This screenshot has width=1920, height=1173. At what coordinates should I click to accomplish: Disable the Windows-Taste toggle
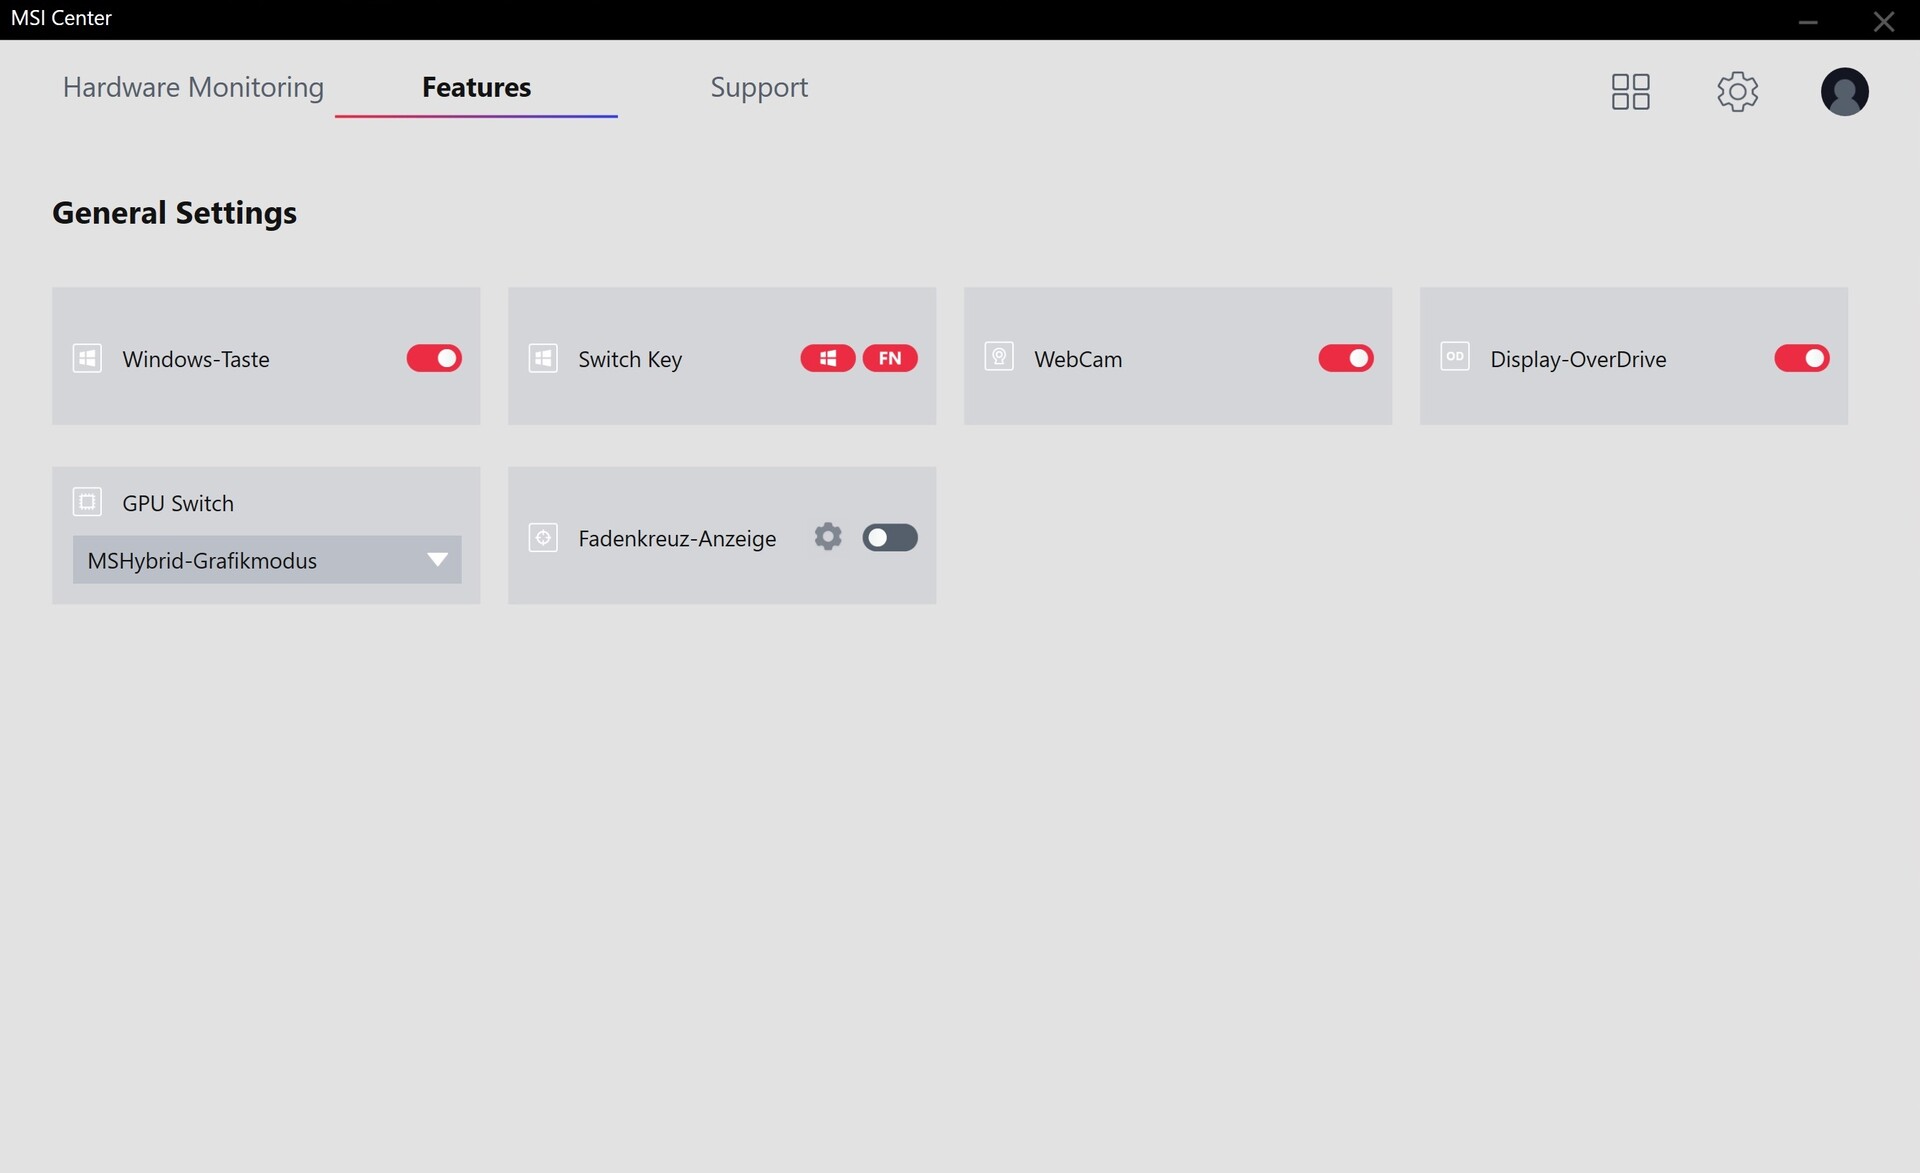434,358
